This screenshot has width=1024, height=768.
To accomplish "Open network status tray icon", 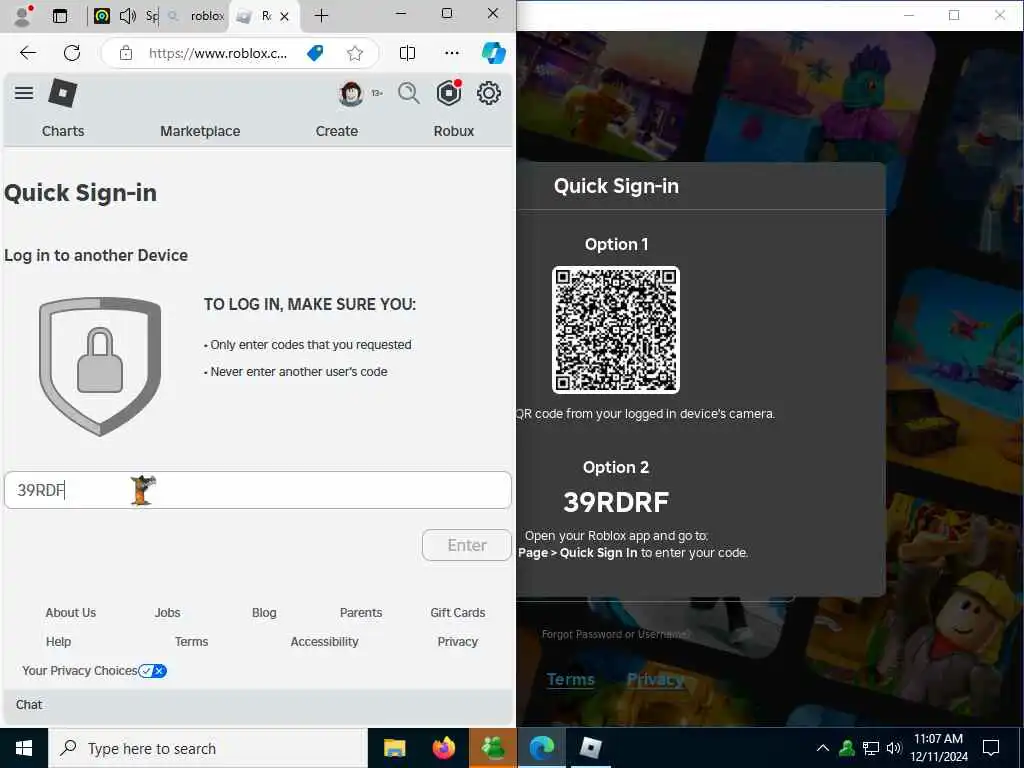I will pos(871,748).
